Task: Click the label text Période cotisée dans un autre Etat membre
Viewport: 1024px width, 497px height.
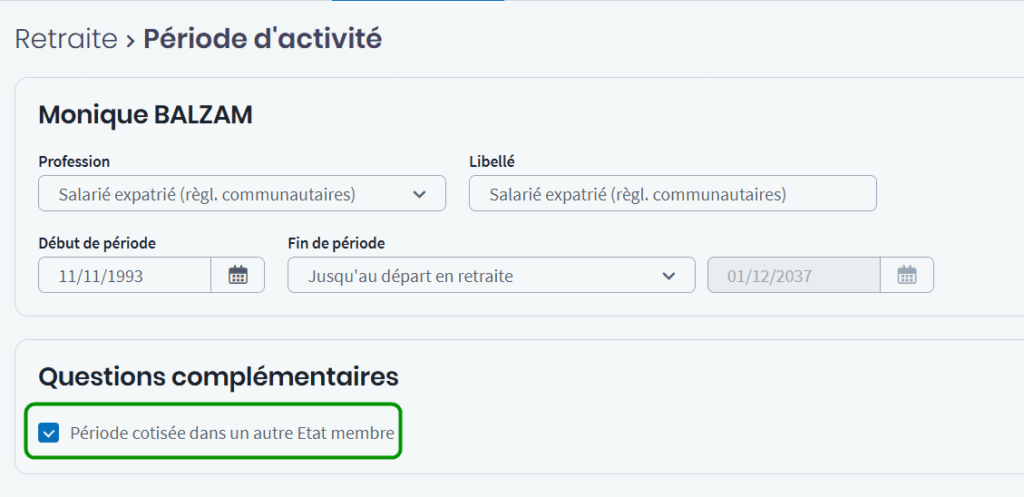Action: coord(232,433)
